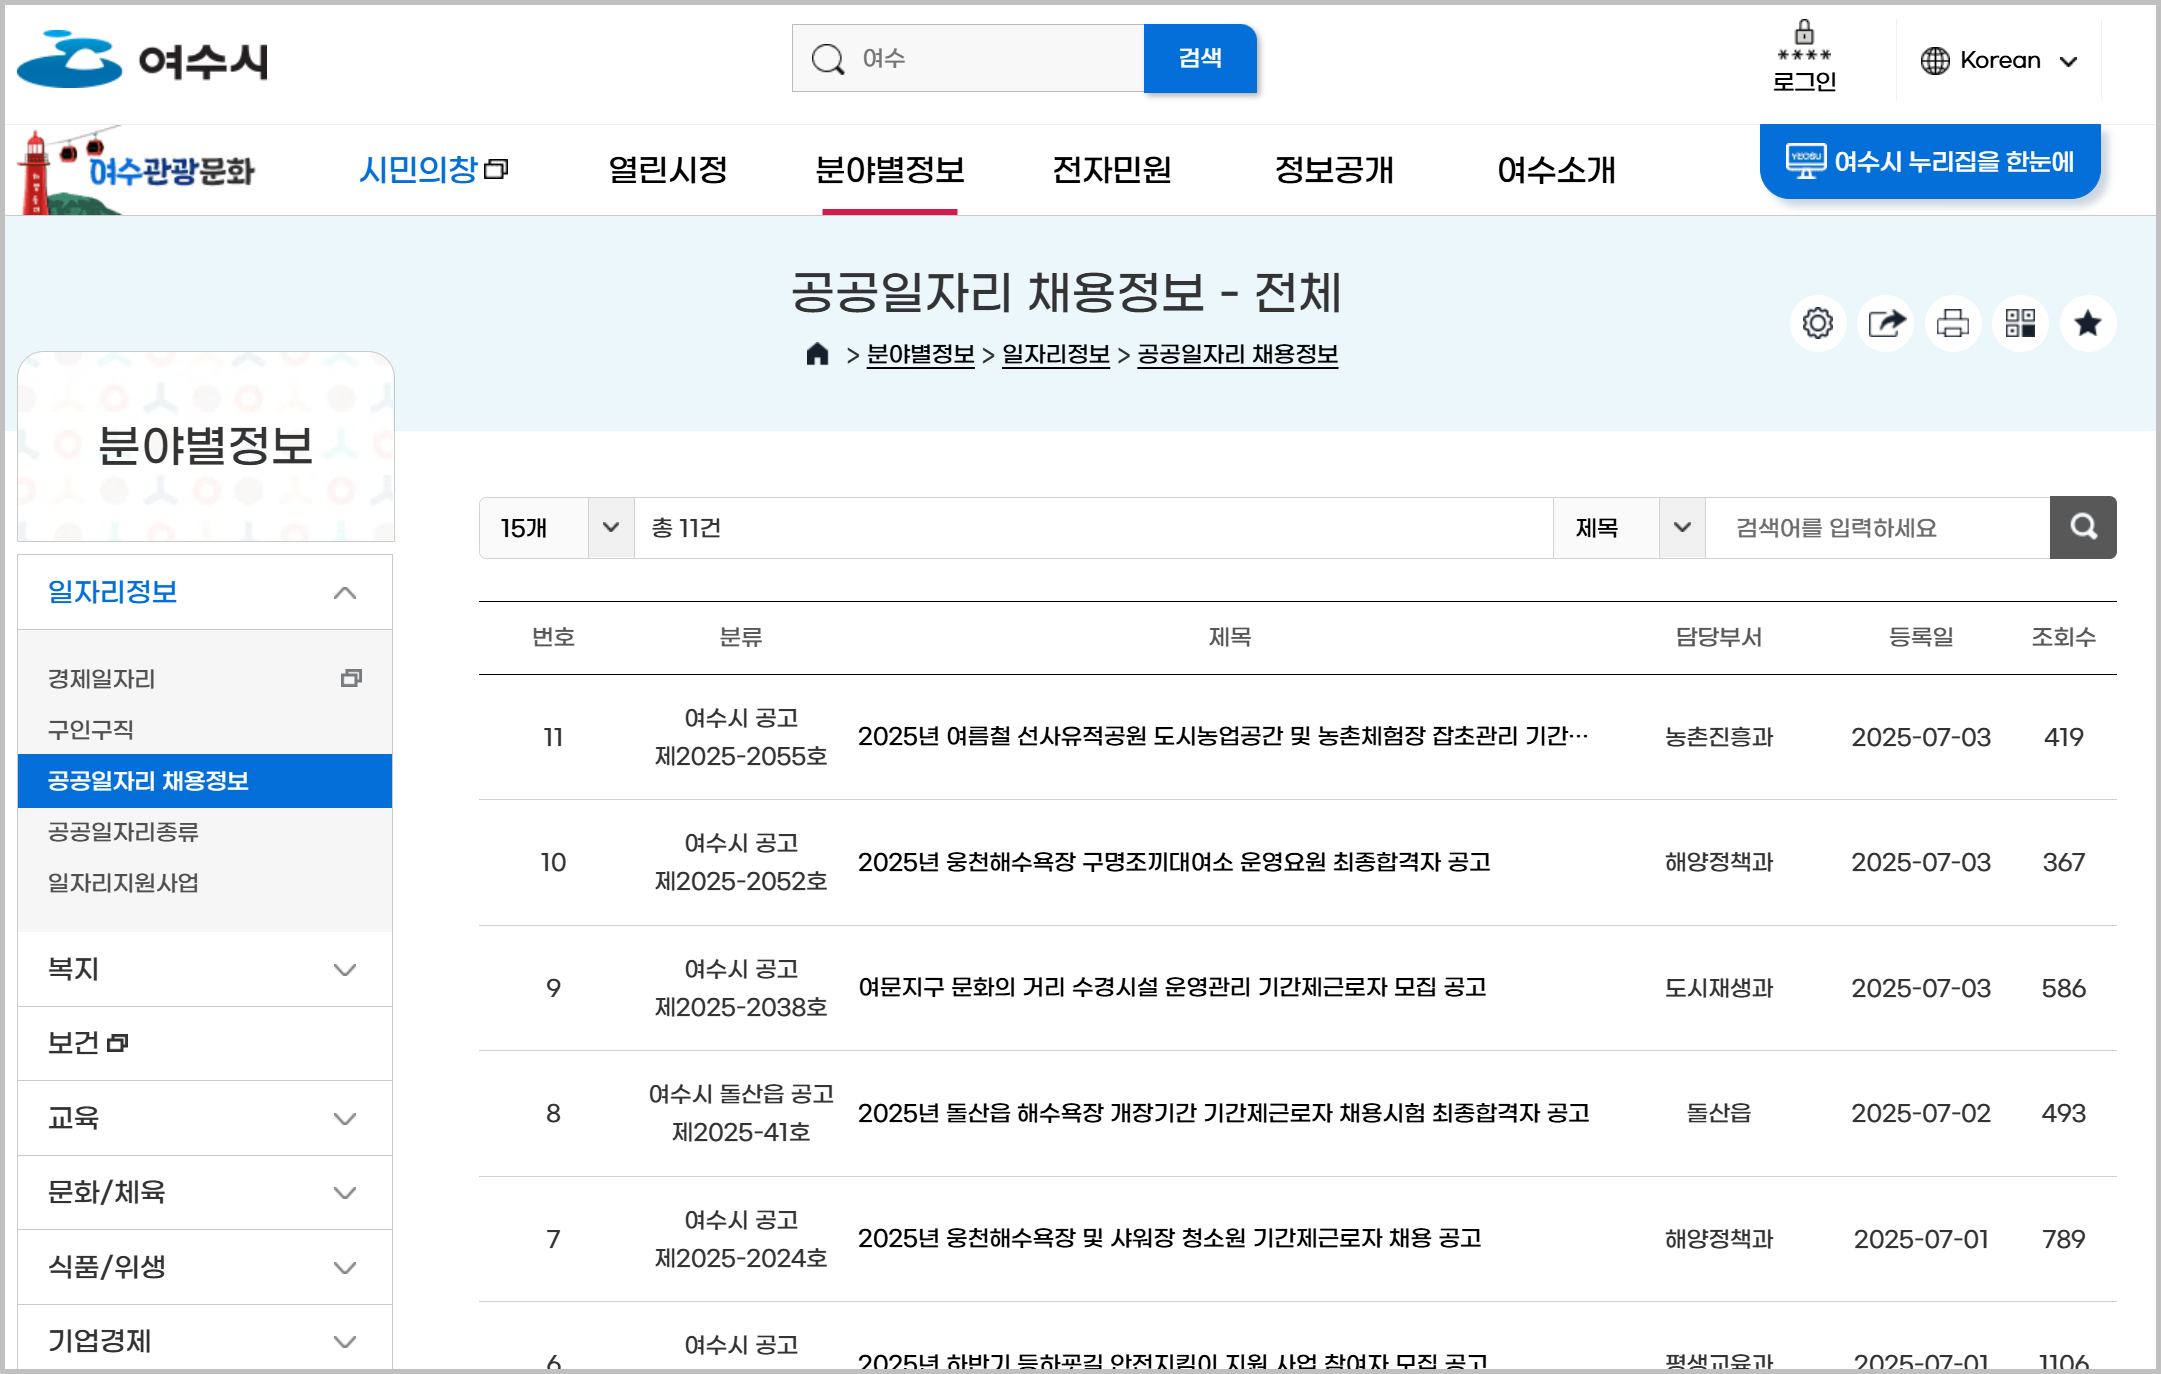Click the star favorite icon
Screen dimensions: 2161x1374
point(2087,323)
